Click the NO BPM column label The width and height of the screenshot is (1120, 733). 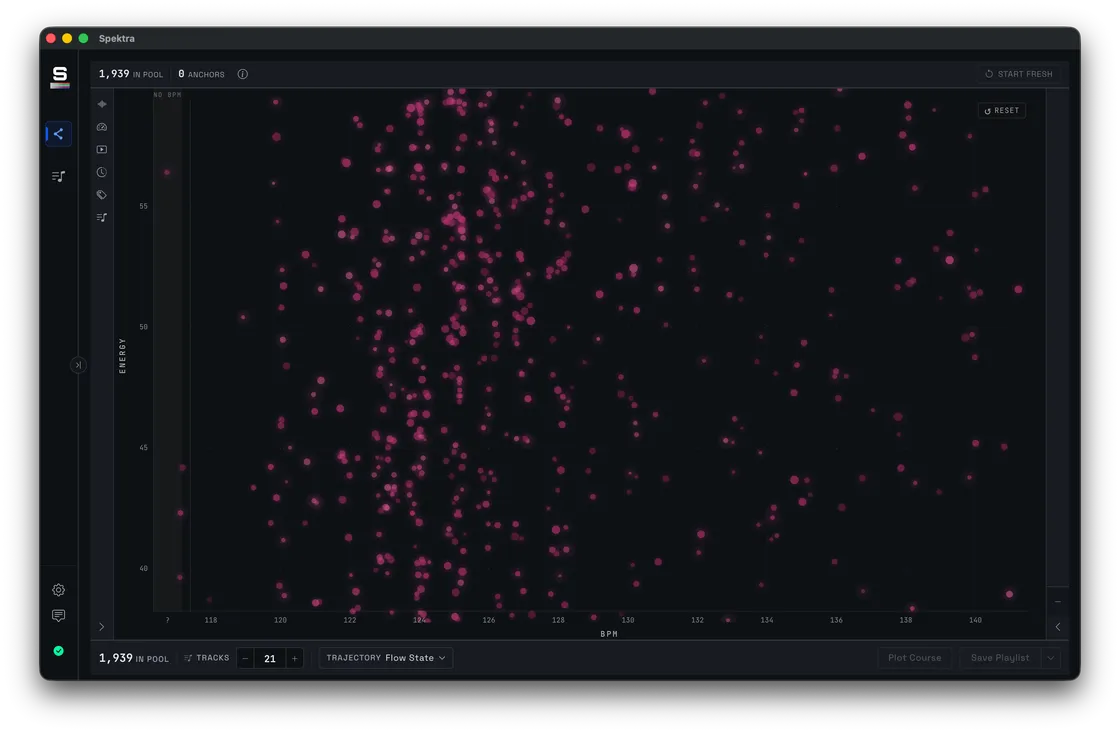coord(168,94)
